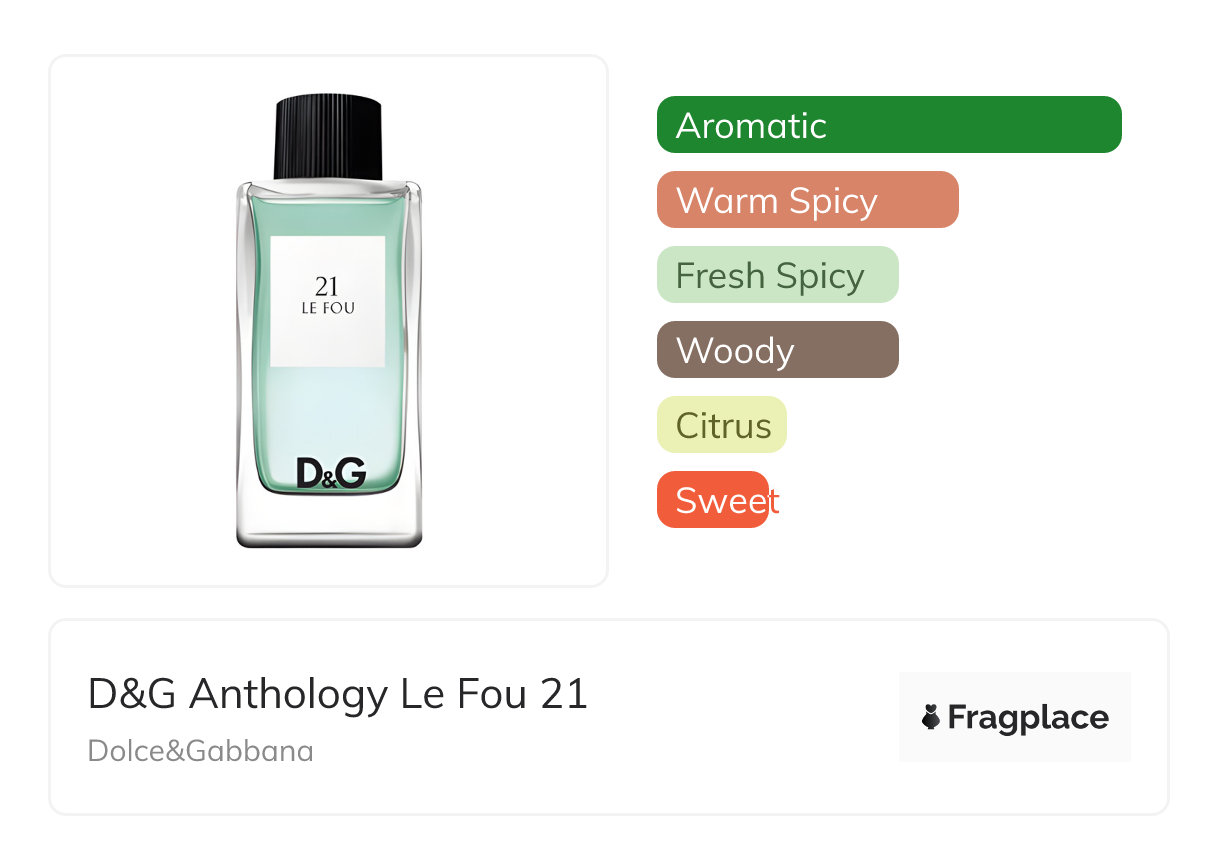Click the perfume bottle image
1218x864 pixels.
pyautogui.click(x=329, y=321)
